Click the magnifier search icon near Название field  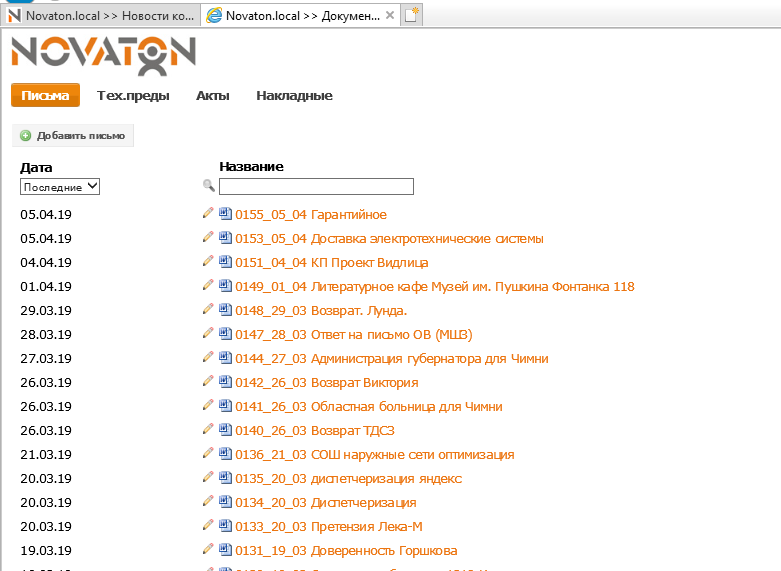point(209,186)
